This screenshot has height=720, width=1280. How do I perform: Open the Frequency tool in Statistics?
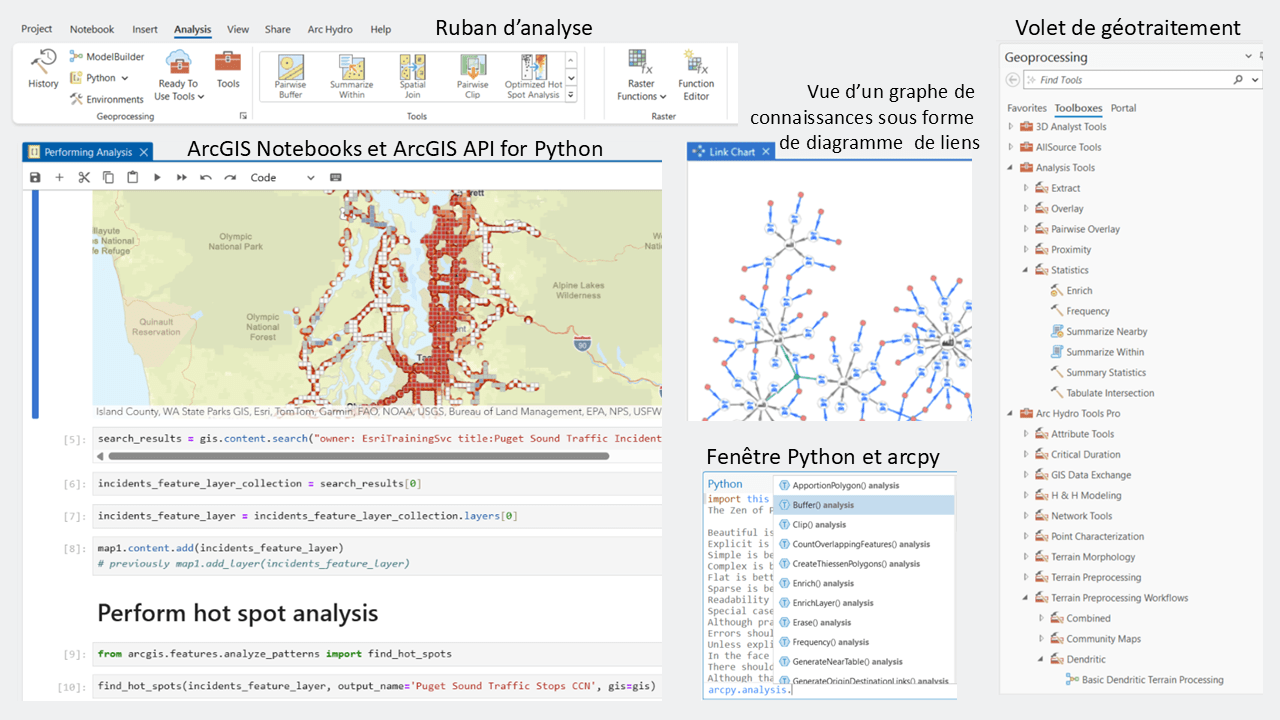click(1080, 311)
